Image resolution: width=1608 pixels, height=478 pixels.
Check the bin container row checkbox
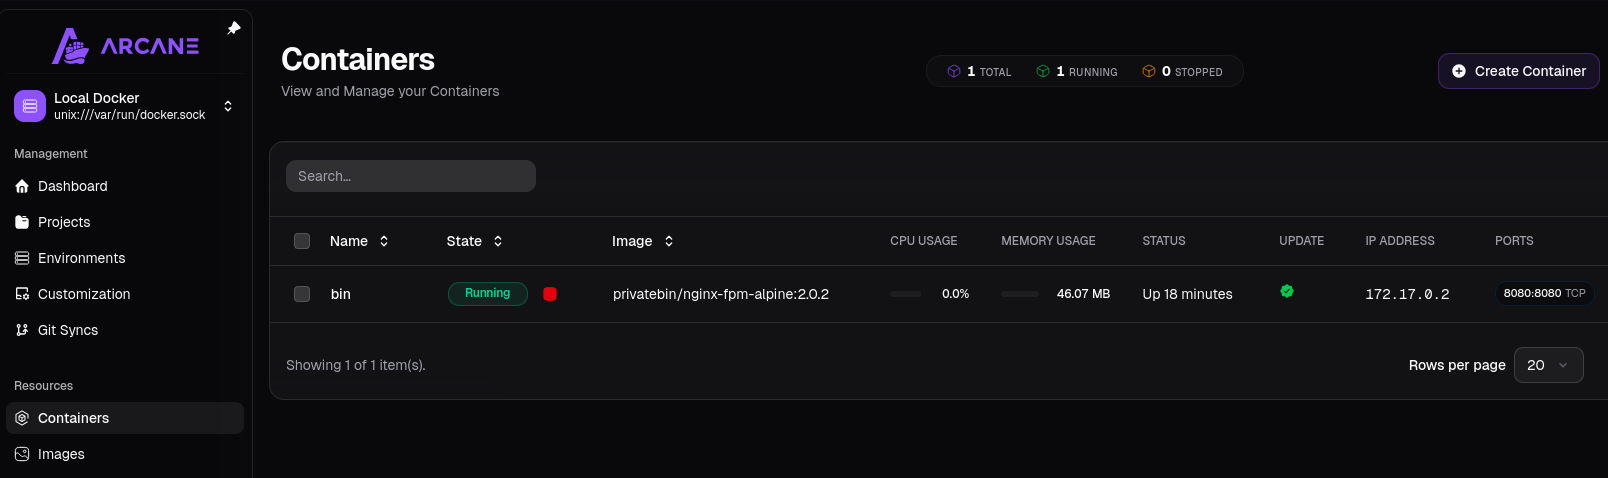pyautogui.click(x=302, y=294)
